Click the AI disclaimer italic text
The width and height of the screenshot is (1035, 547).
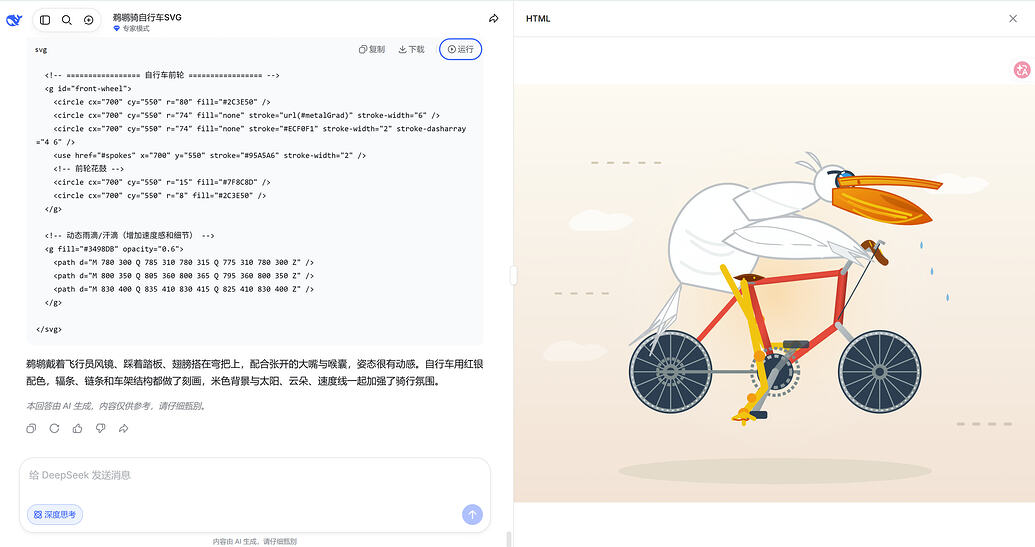(x=117, y=406)
